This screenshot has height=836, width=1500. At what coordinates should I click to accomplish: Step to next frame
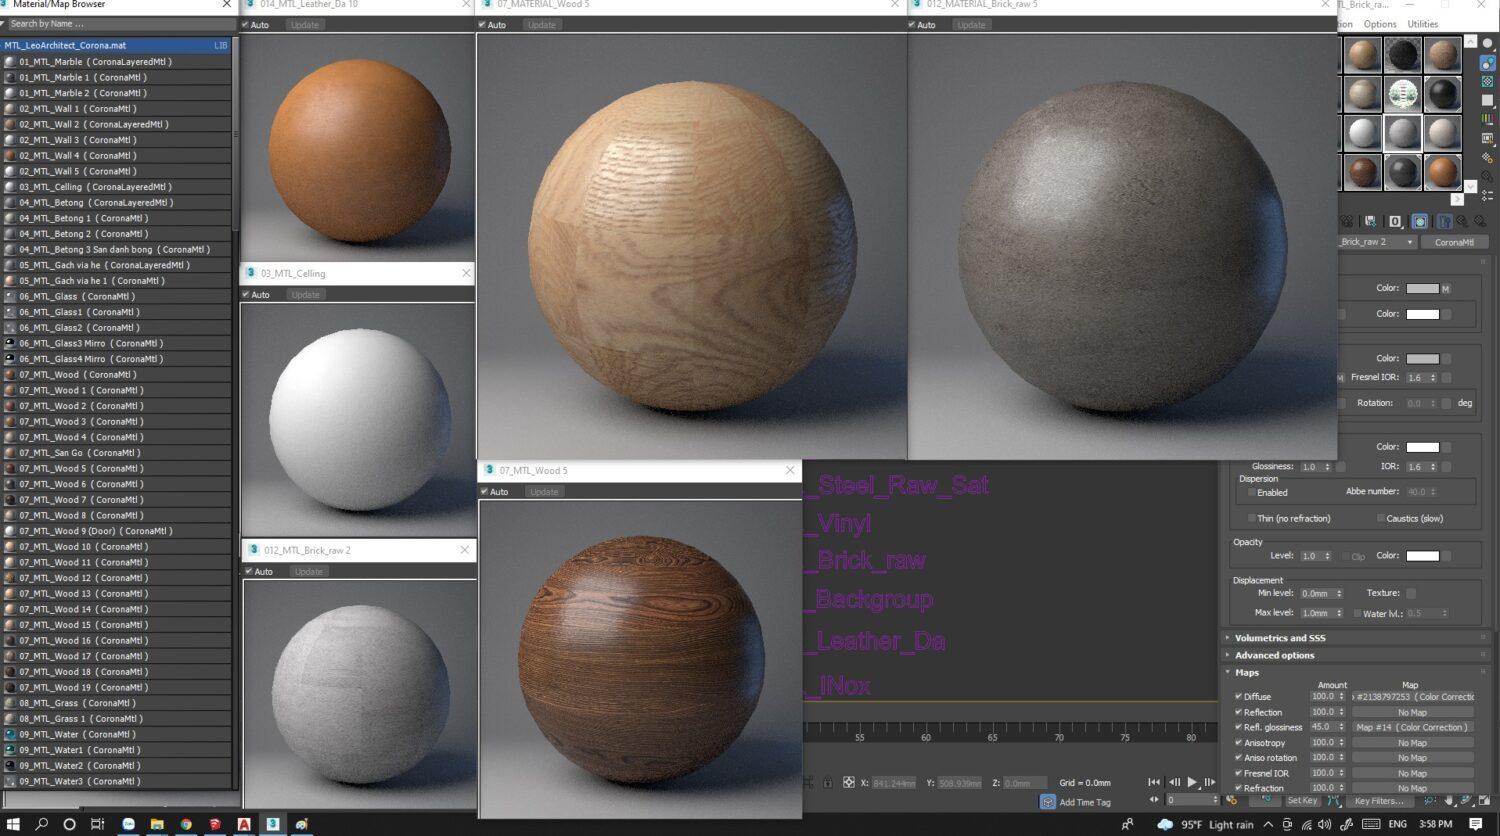point(1209,782)
